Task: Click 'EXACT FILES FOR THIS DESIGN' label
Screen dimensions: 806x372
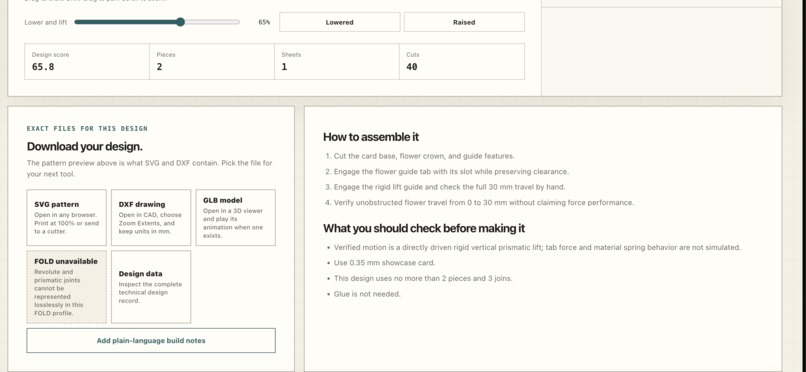Action: [x=87, y=128]
